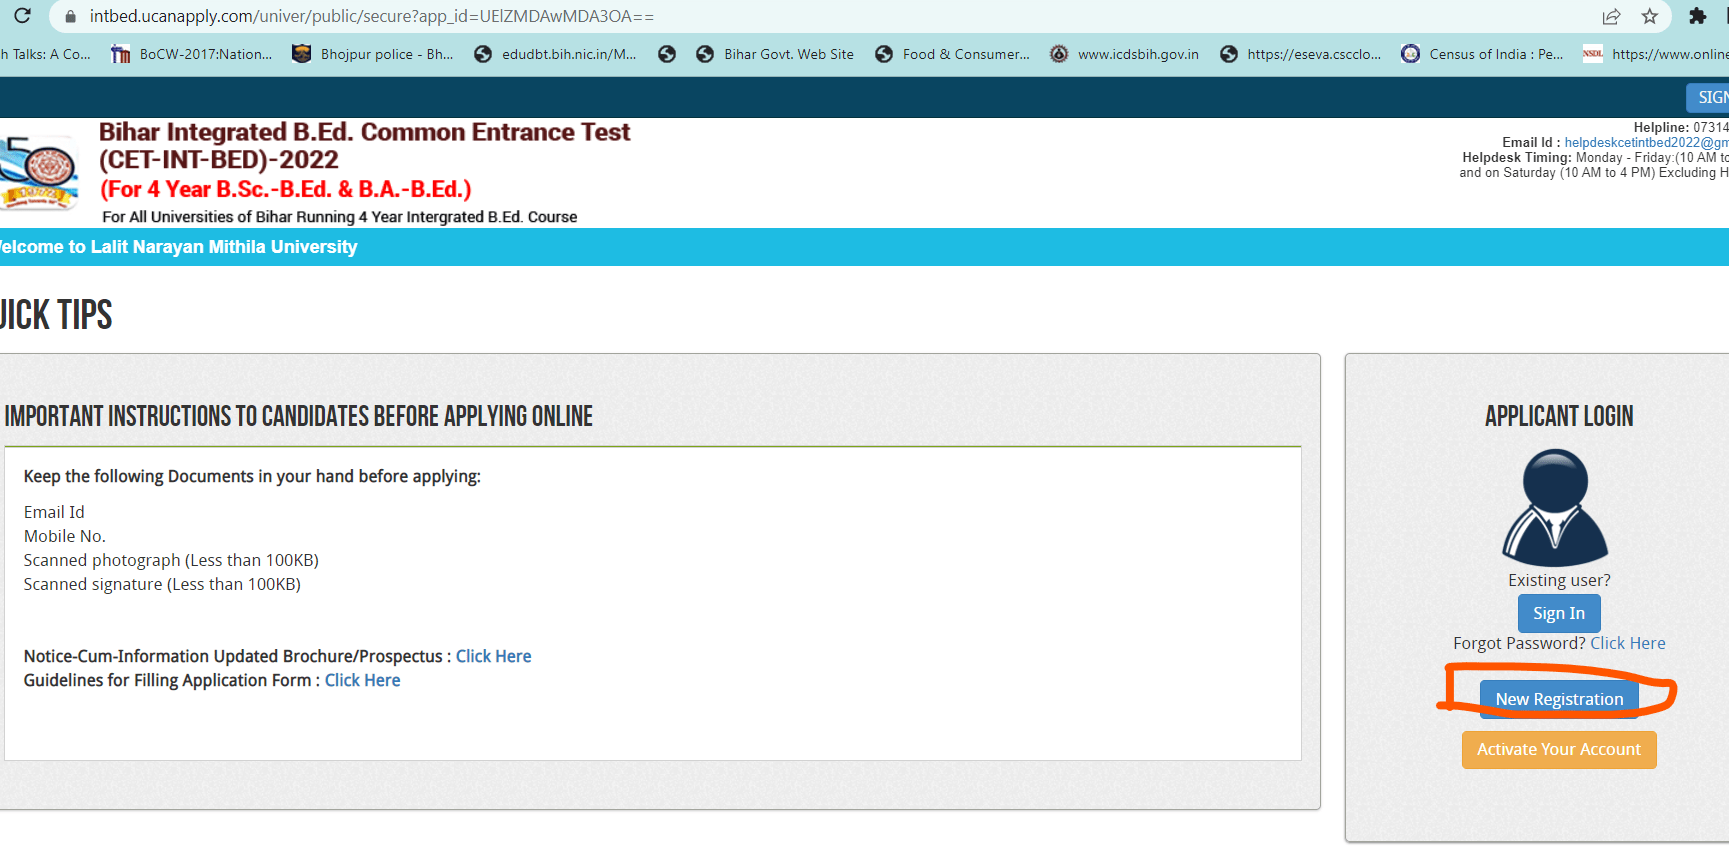Click 'Bihar Integrated B.Ed. Common Entrance Test' title
This screenshot has height=854, width=1729.
(x=365, y=132)
